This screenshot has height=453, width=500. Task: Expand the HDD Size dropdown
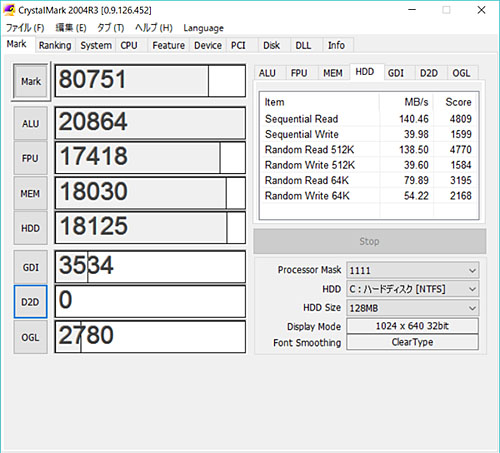pos(413,308)
